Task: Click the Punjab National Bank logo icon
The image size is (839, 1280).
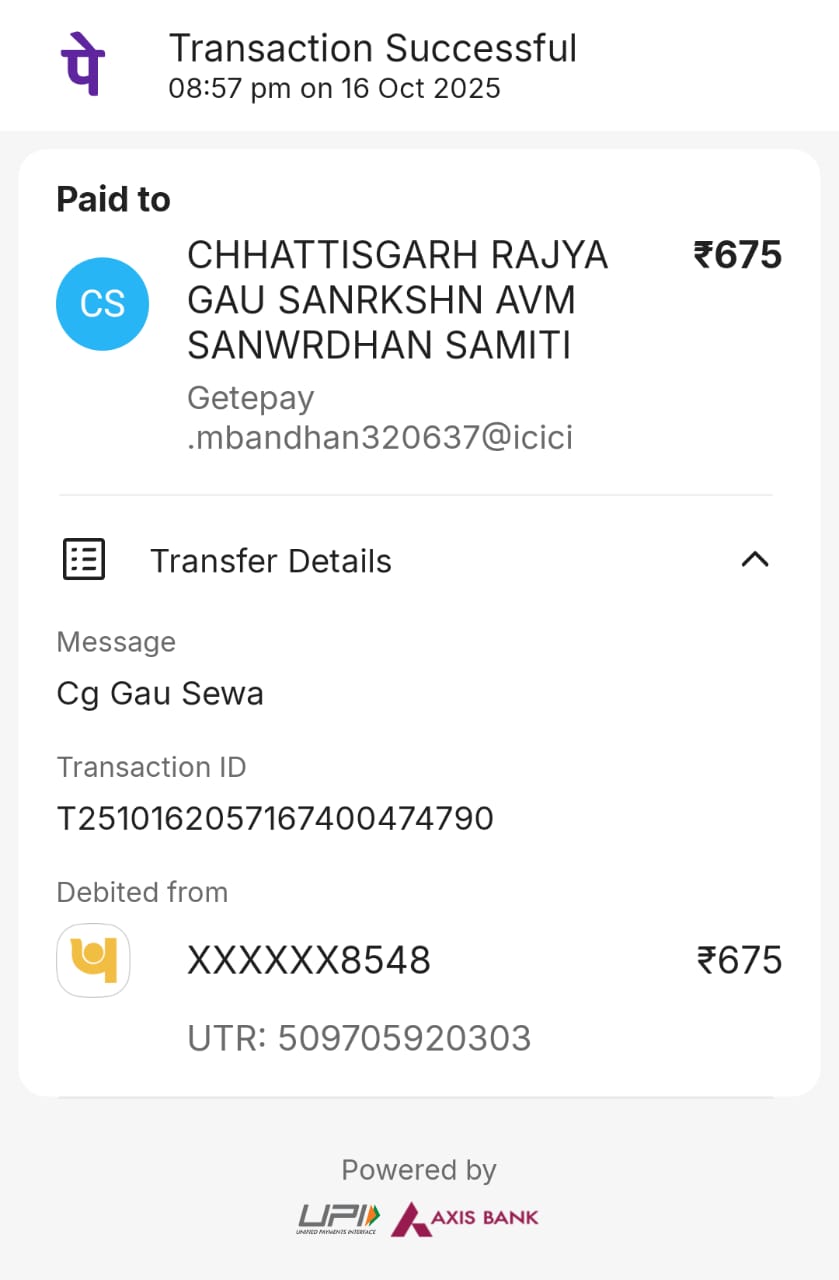Action: click(x=93, y=960)
